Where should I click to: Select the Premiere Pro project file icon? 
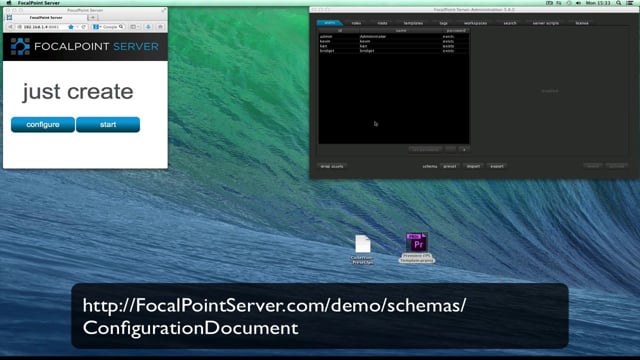(x=417, y=242)
